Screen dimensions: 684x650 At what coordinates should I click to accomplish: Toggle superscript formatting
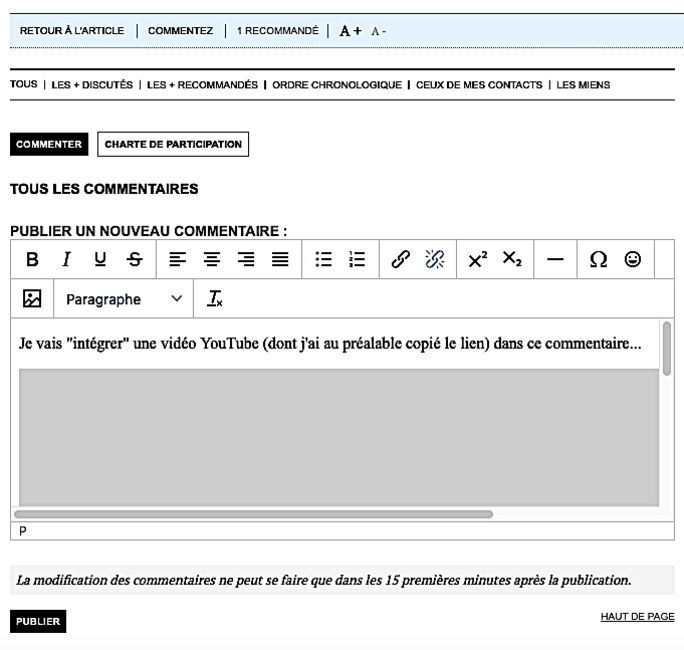(478, 259)
